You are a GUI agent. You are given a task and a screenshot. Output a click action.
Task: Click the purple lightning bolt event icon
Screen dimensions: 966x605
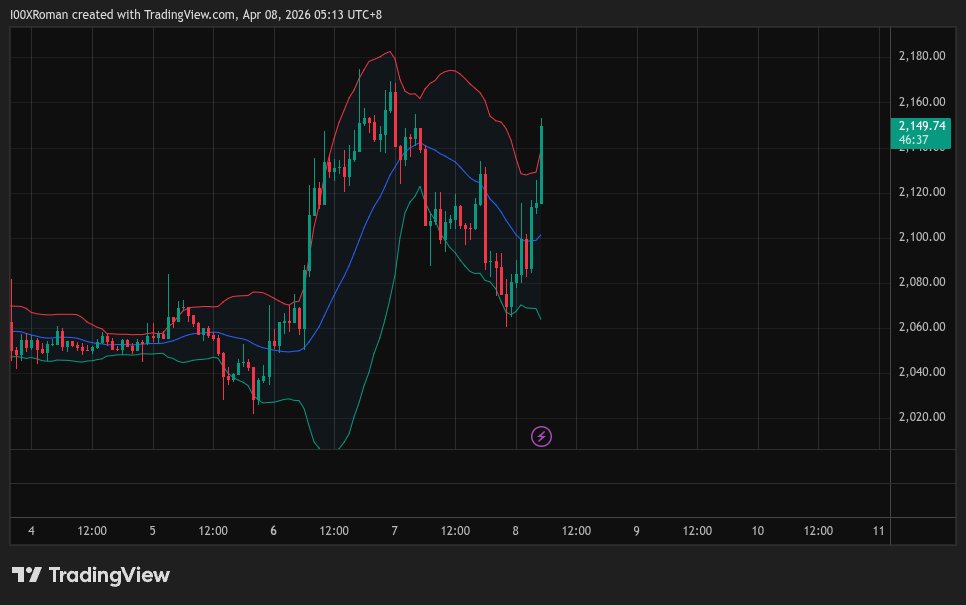[x=541, y=436]
